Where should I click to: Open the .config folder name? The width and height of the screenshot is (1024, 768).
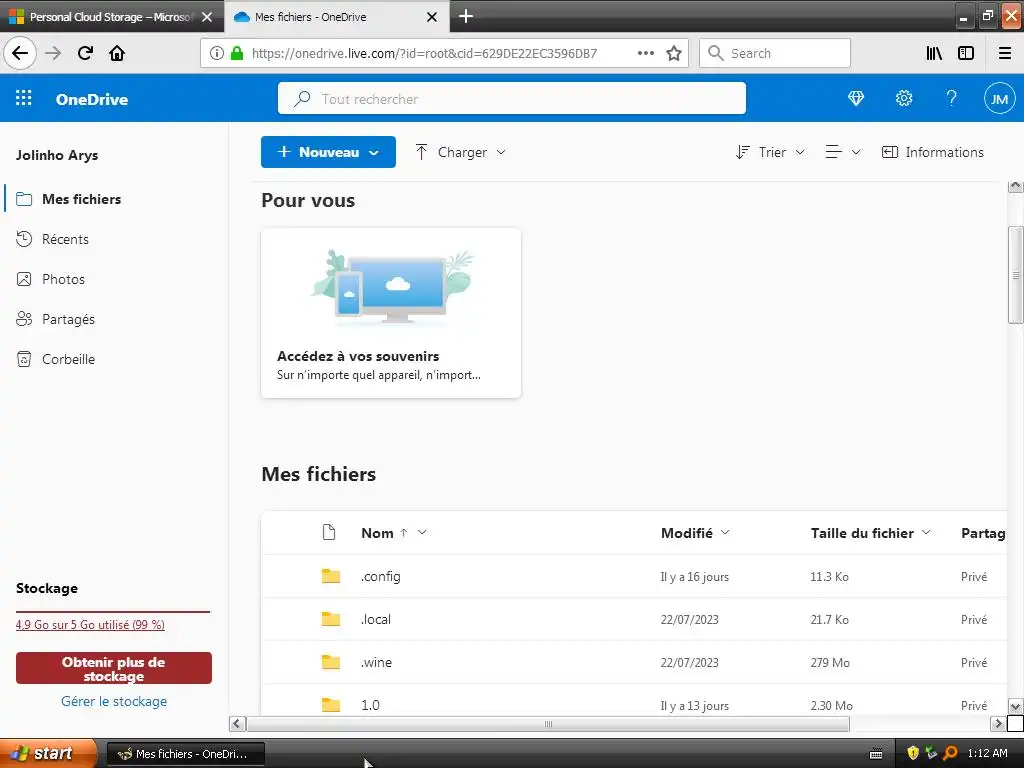pos(381,576)
